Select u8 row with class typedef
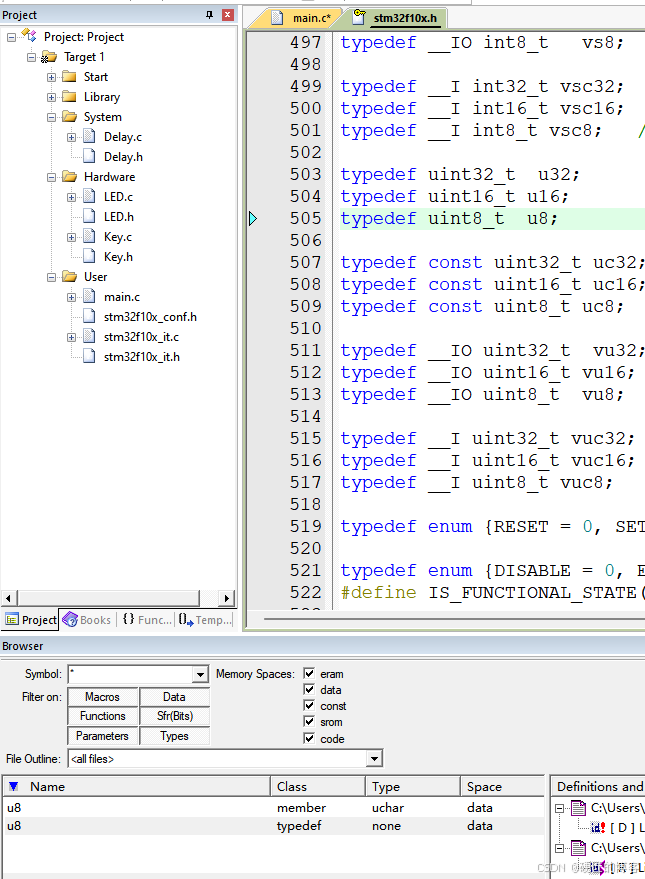 pyautogui.click(x=273, y=826)
